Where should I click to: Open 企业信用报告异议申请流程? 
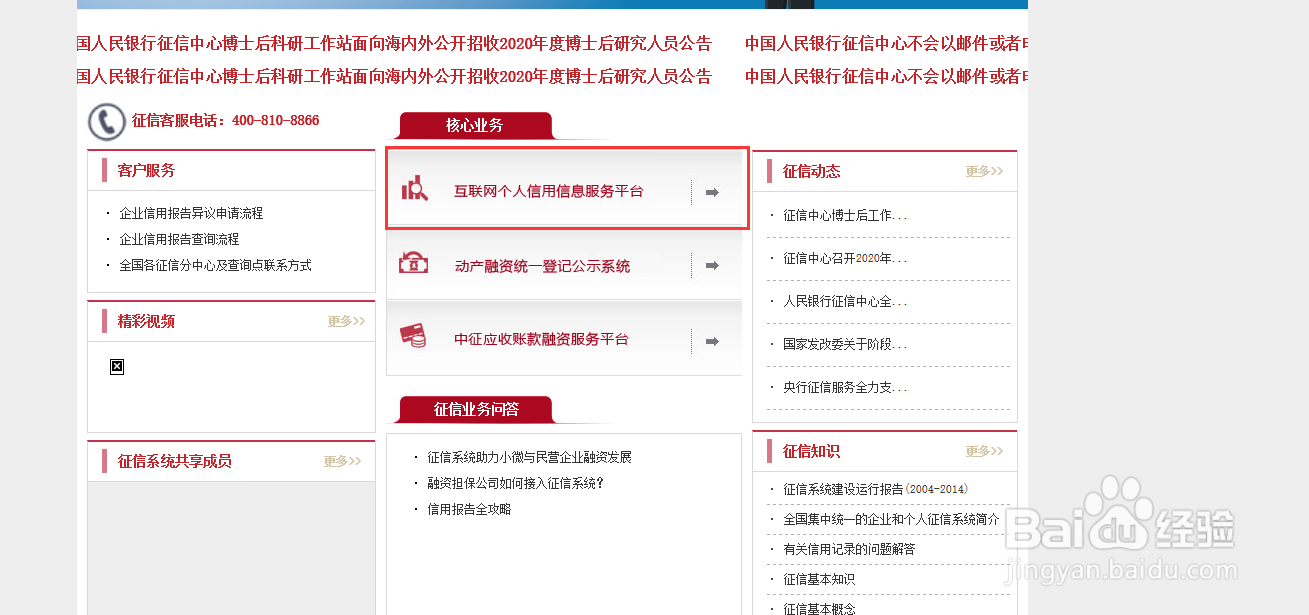click(191, 213)
